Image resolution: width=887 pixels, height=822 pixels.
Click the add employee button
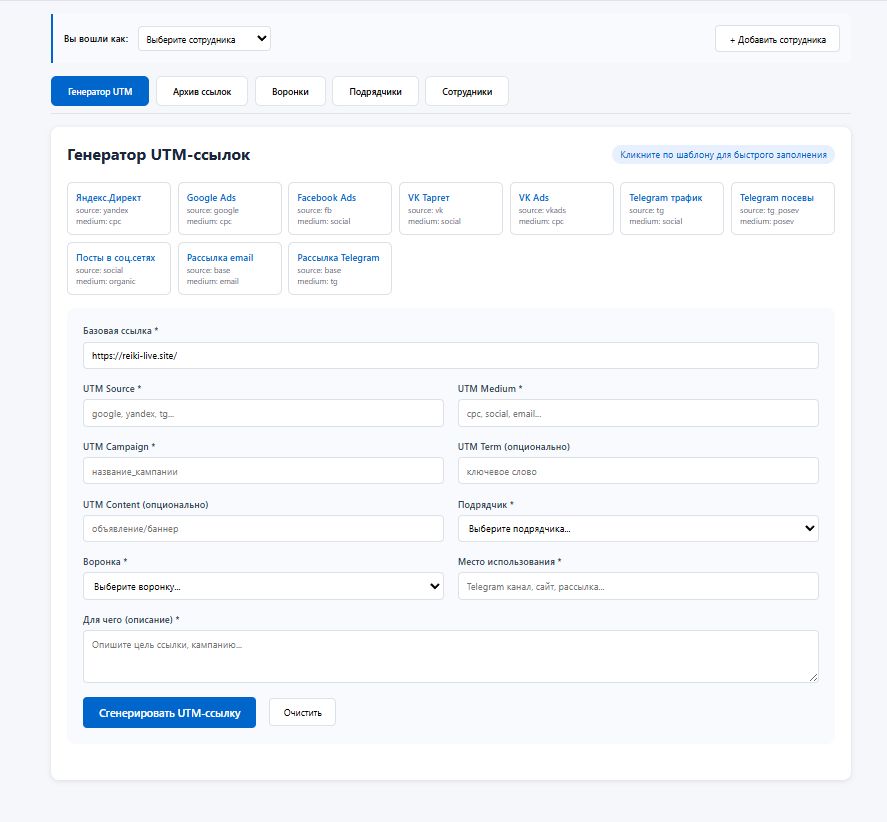777,39
